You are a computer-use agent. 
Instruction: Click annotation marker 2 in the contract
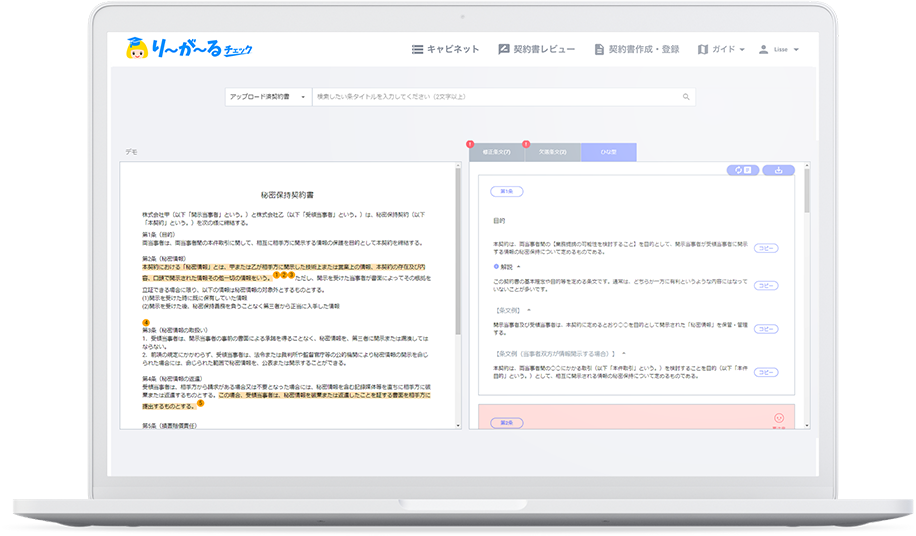[x=284, y=275]
